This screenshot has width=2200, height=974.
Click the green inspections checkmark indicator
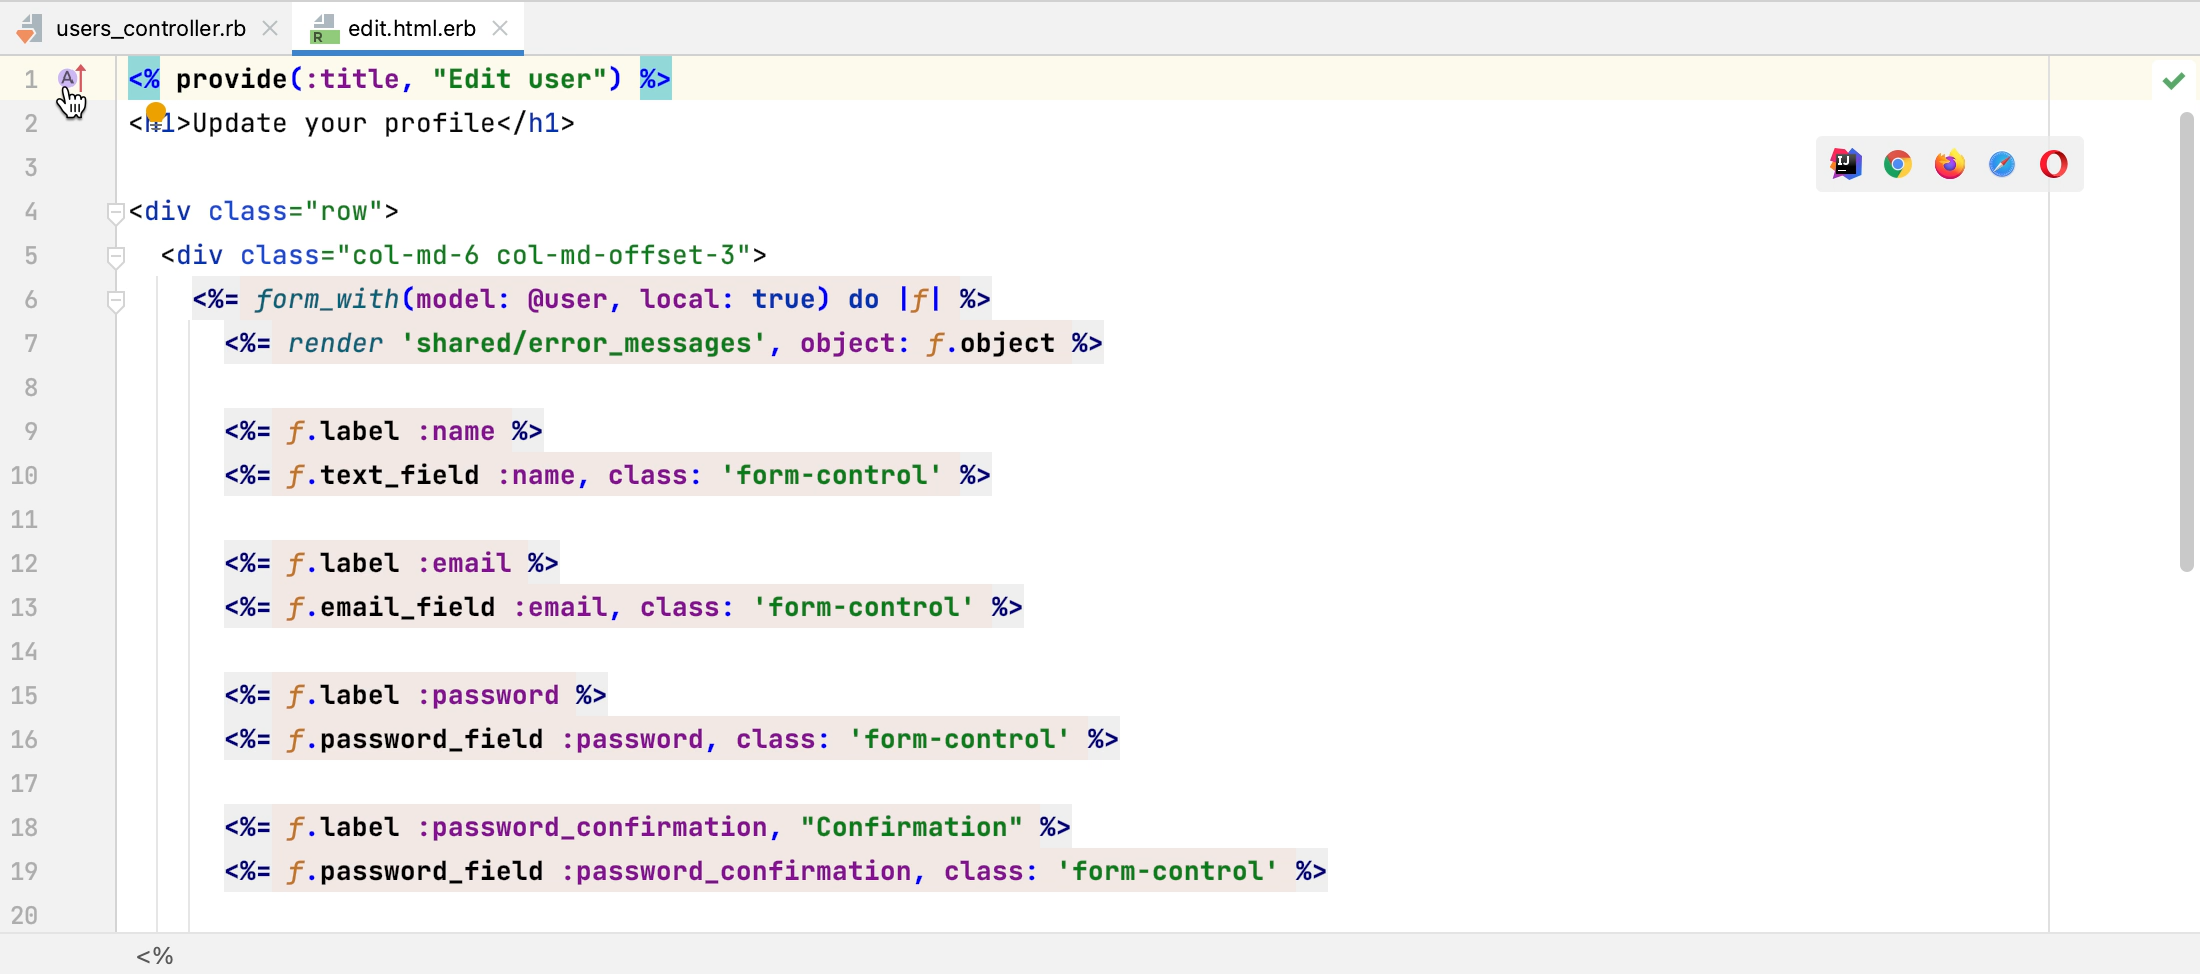pos(2173,80)
